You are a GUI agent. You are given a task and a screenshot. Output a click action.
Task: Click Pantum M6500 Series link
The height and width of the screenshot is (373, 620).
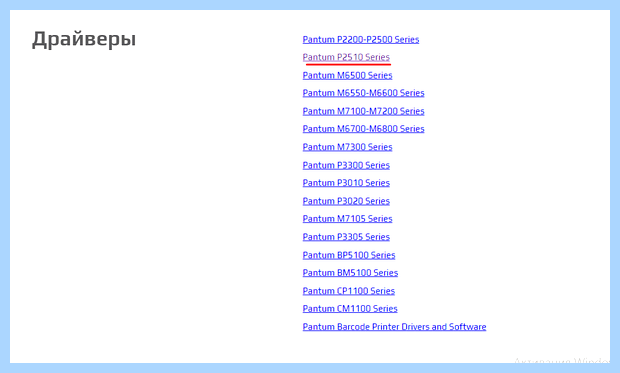click(347, 75)
